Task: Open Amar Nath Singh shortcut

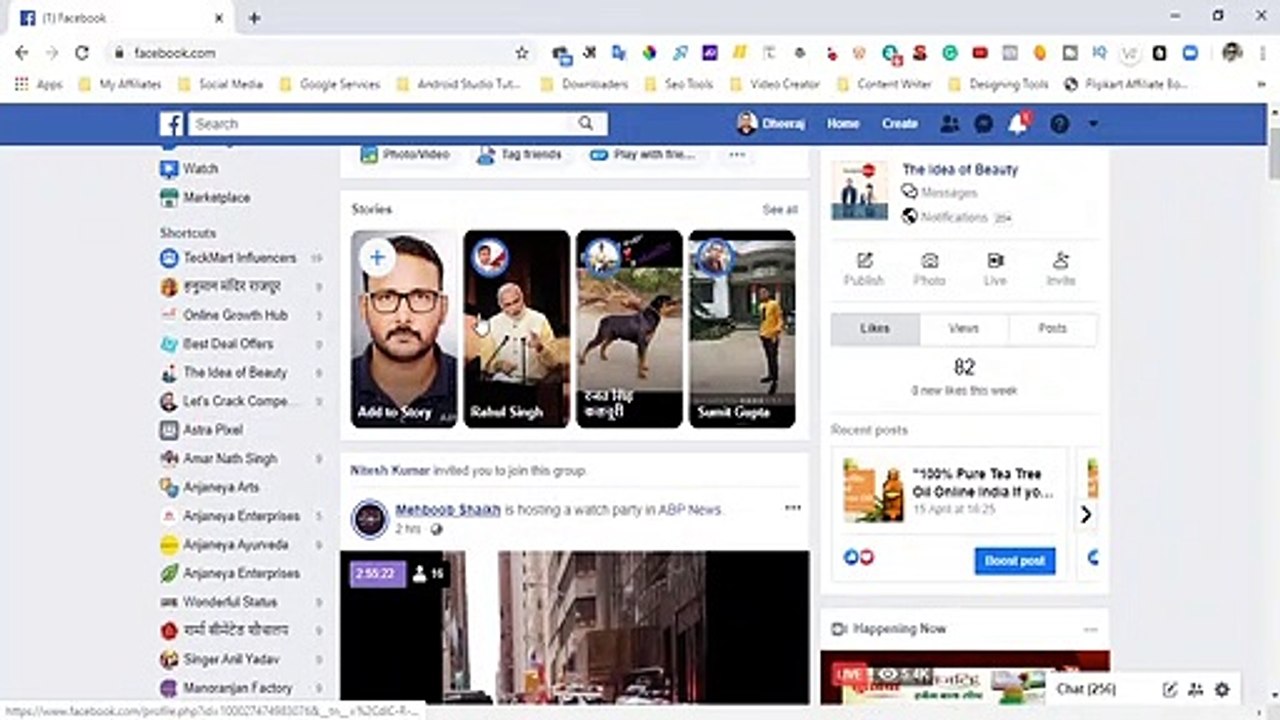Action: [230, 459]
